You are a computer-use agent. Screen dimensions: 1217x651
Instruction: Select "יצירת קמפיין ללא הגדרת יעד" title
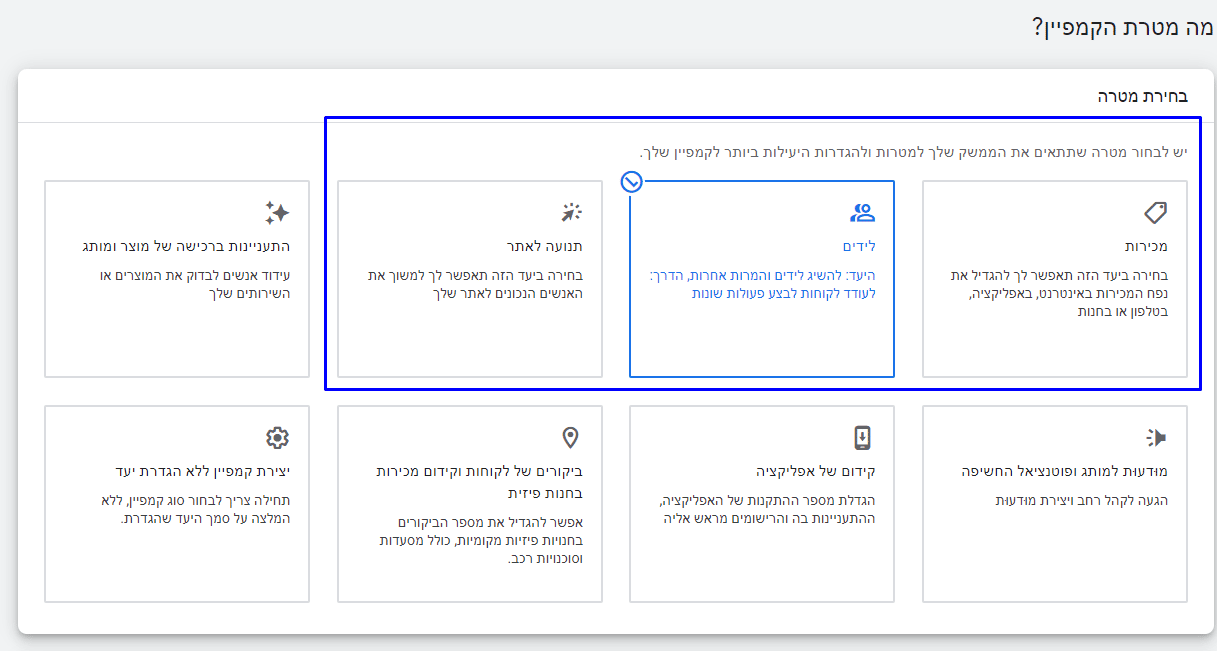click(202, 471)
